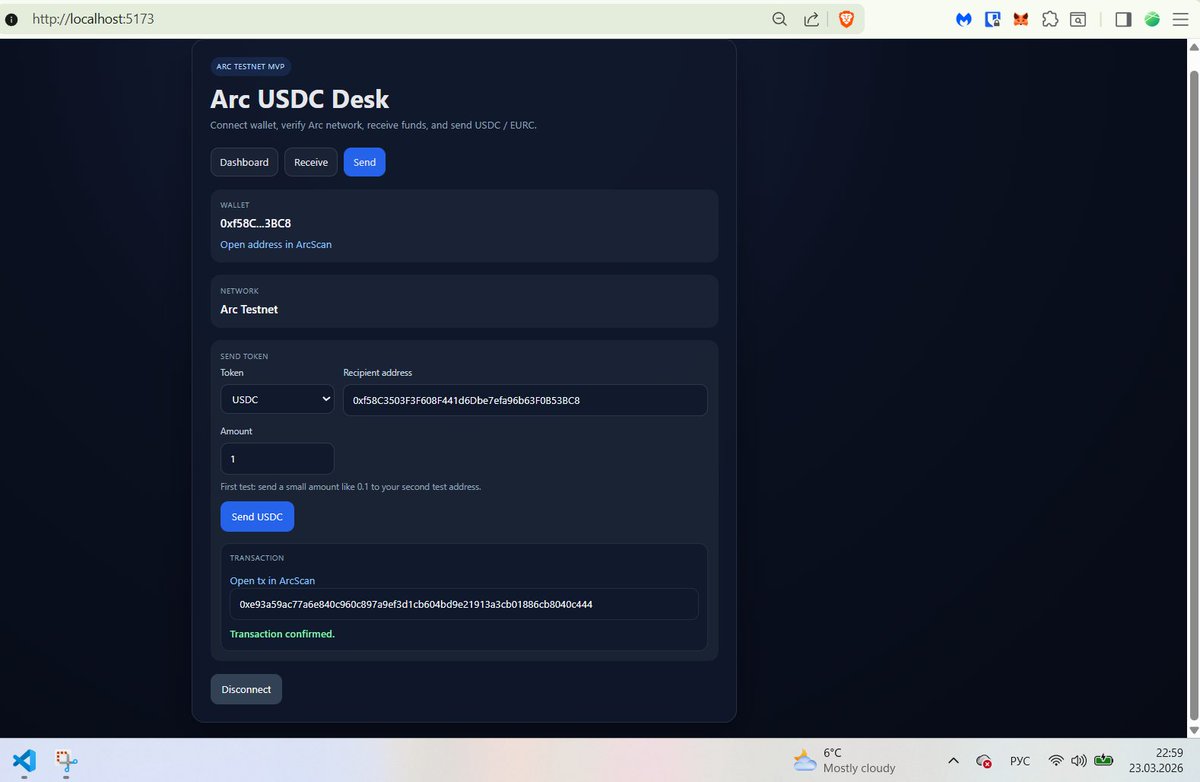Open the browser hamburger menu

click(1180, 18)
